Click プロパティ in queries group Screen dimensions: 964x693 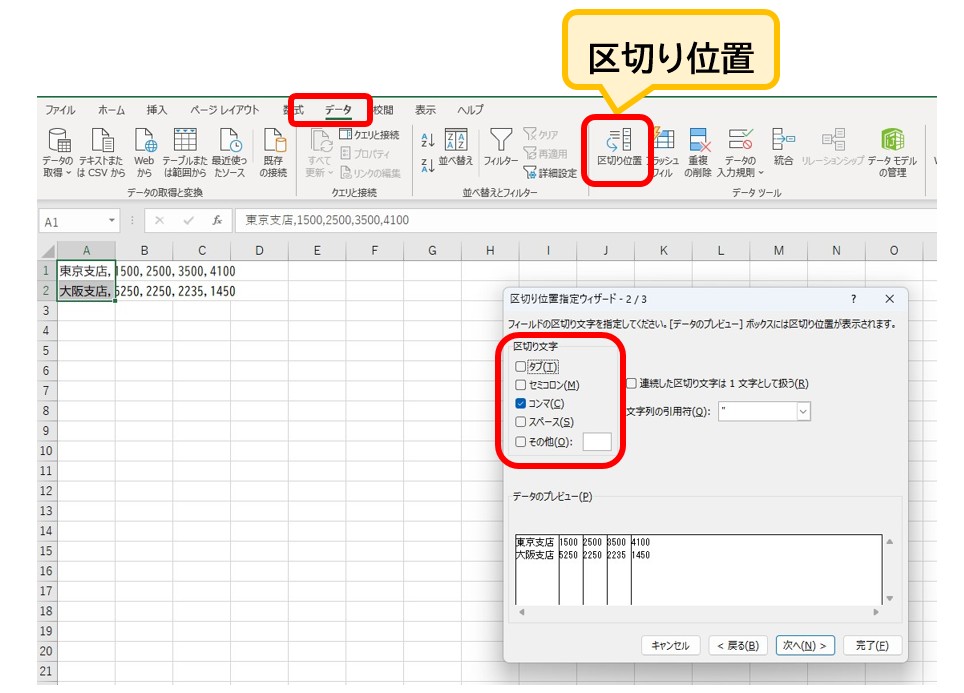[365, 154]
